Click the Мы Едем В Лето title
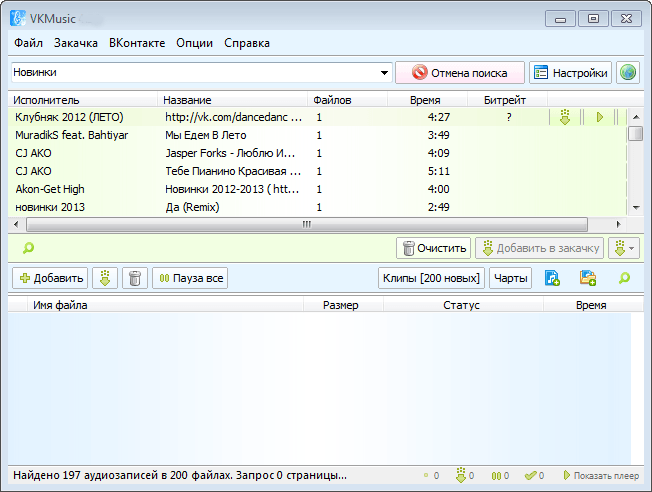Viewport: 652px width, 492px height. pyautogui.click(x=206, y=135)
